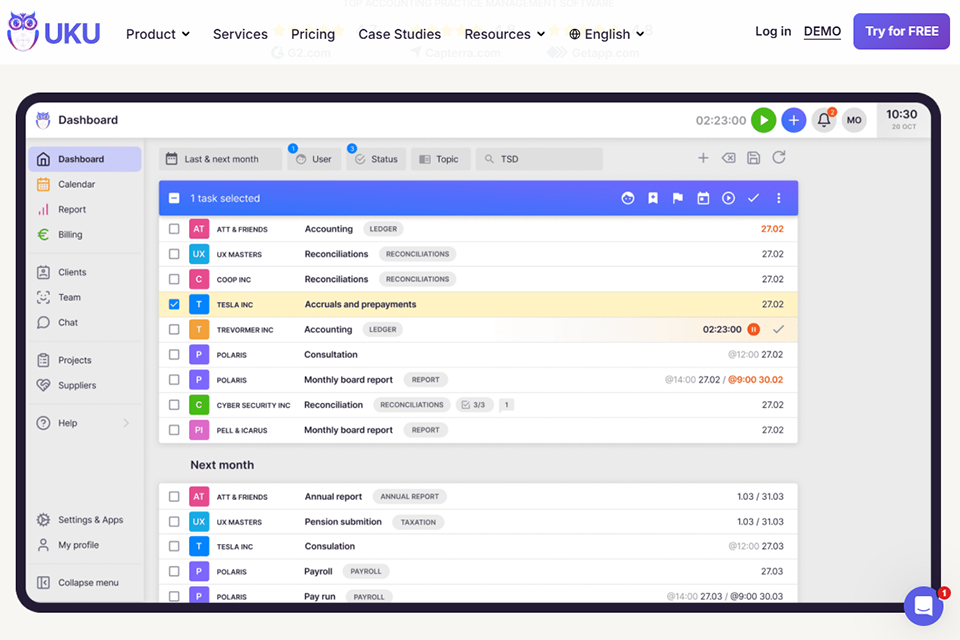This screenshot has height=640, width=960.
Task: Pause the Trevormer Inc timer
Action: [754, 329]
